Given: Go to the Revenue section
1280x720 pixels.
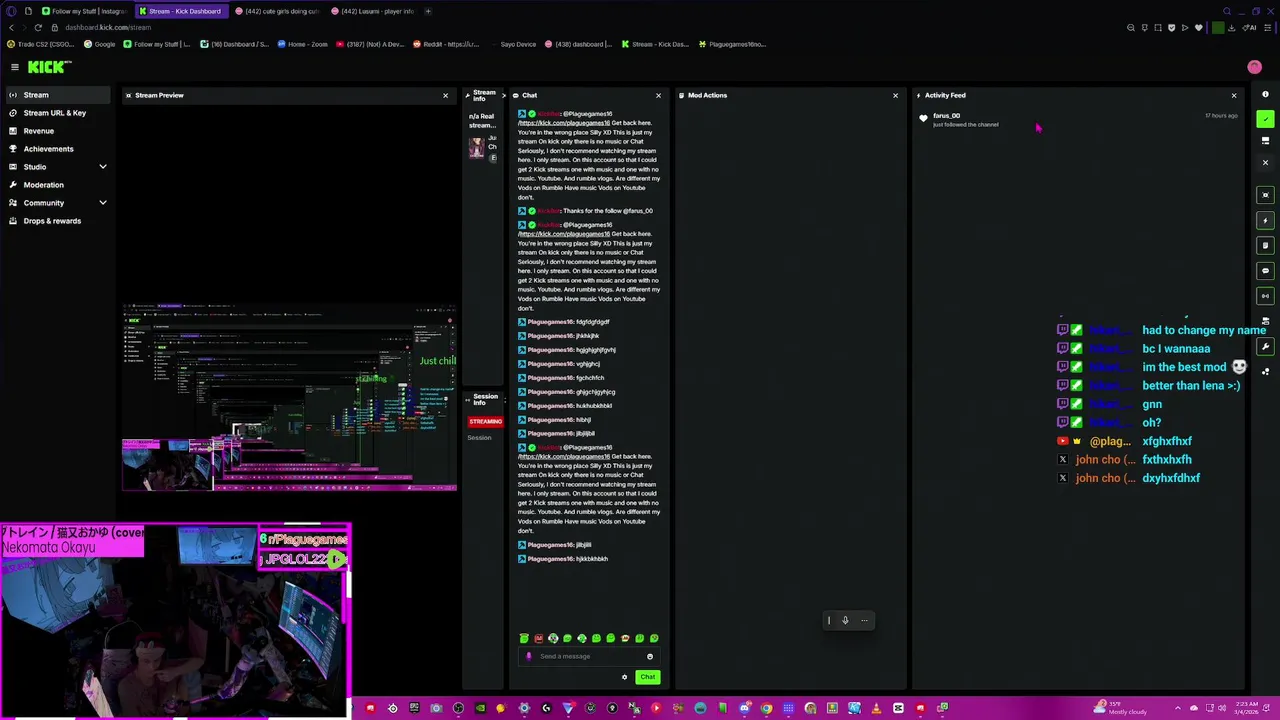Looking at the screenshot, I should click(x=58, y=131).
